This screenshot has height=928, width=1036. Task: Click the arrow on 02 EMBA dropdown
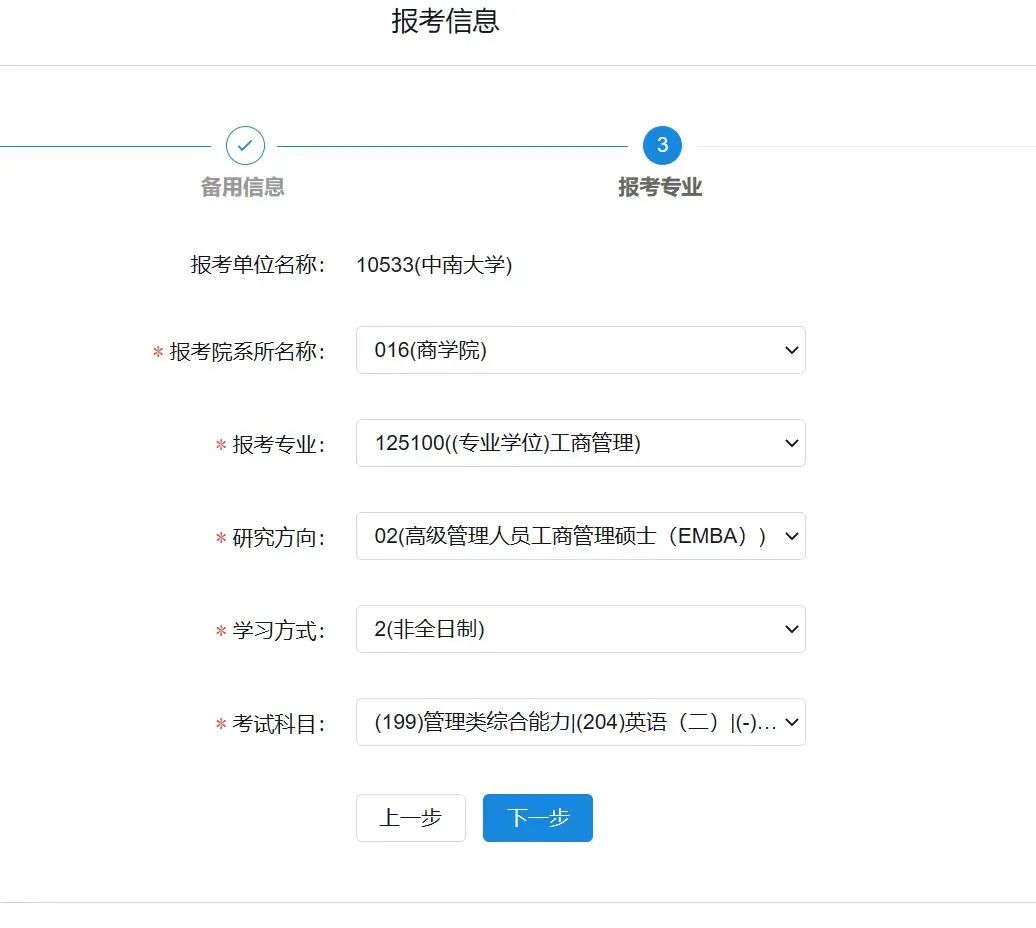tap(791, 537)
